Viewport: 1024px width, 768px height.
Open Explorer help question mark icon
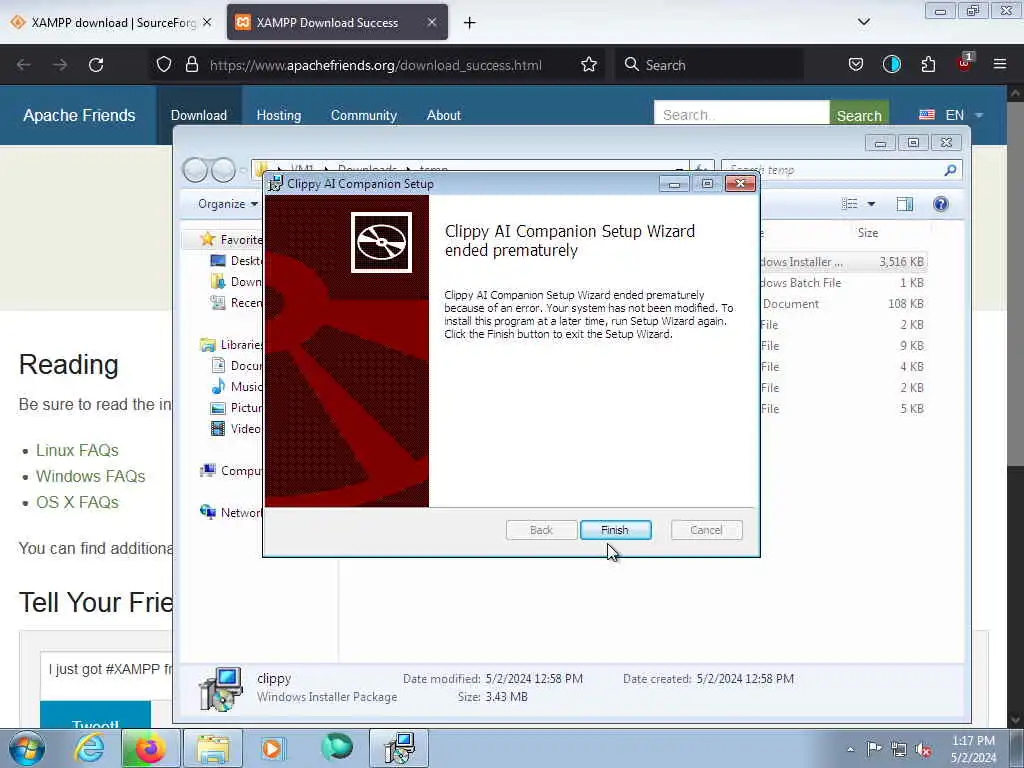point(940,204)
